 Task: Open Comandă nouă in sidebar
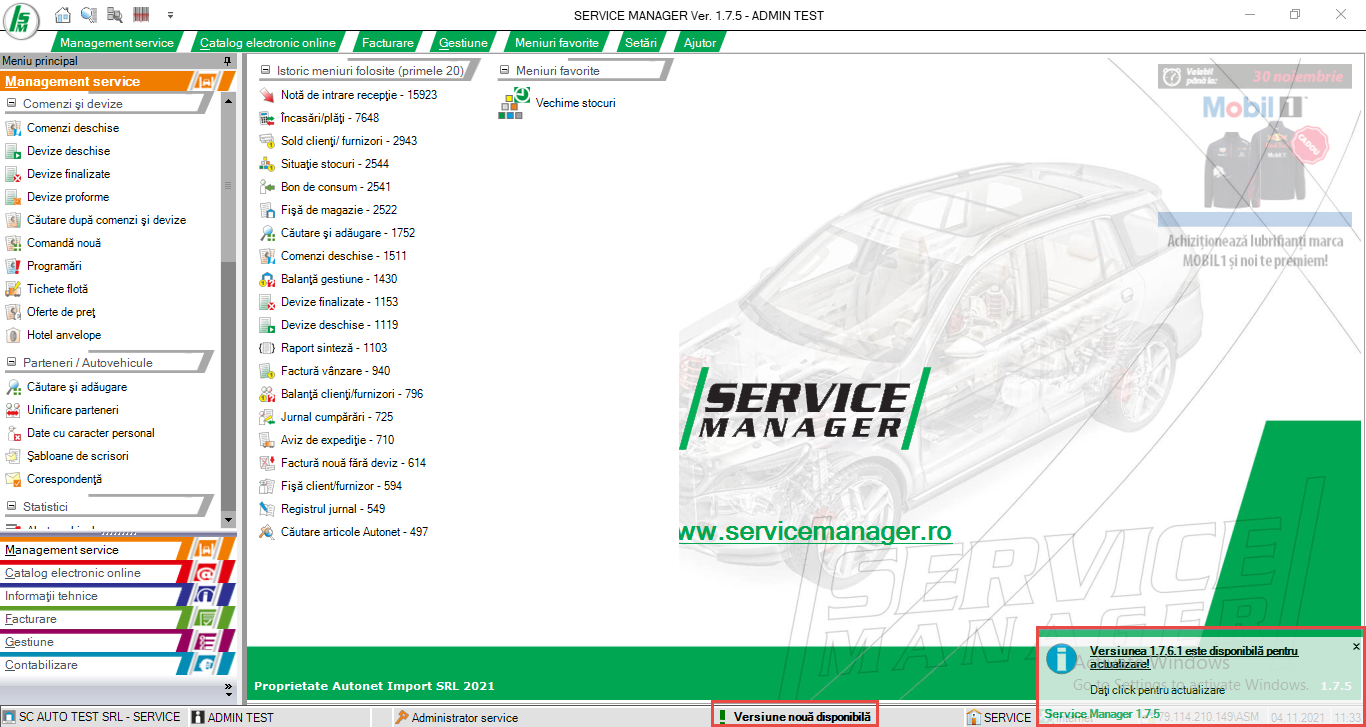pos(63,243)
